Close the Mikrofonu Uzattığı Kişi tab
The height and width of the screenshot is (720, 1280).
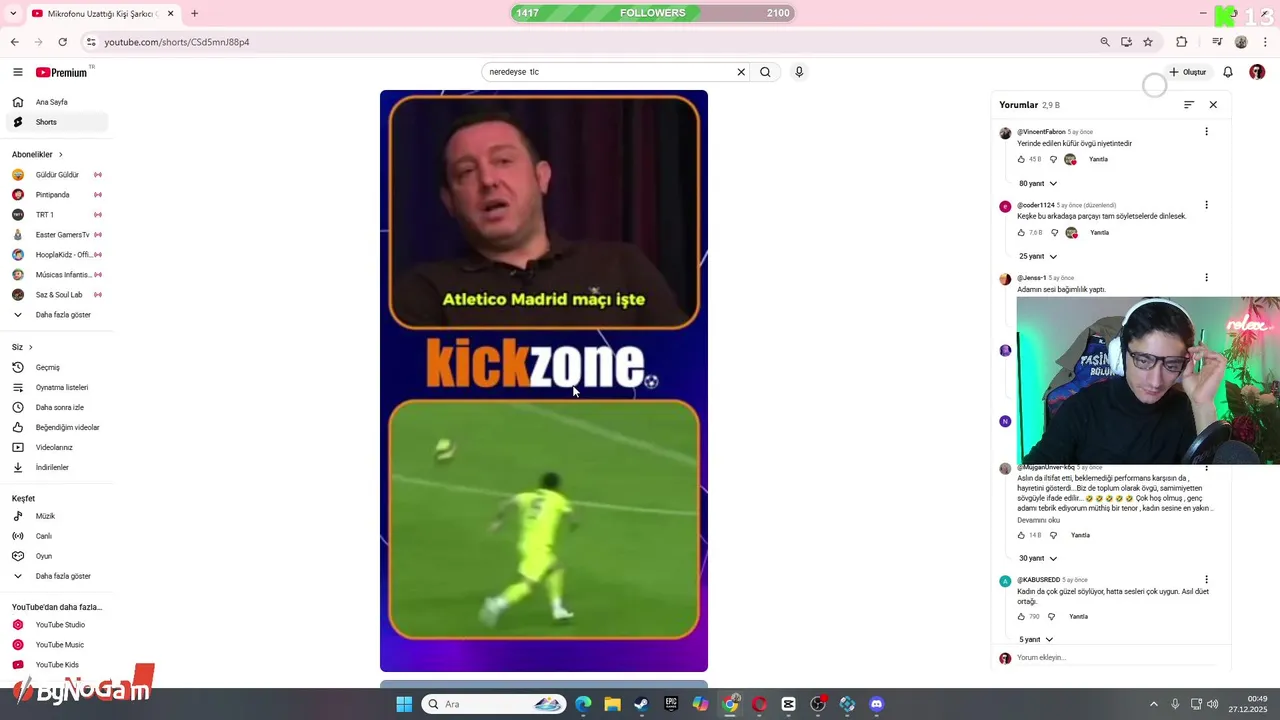pyautogui.click(x=170, y=13)
